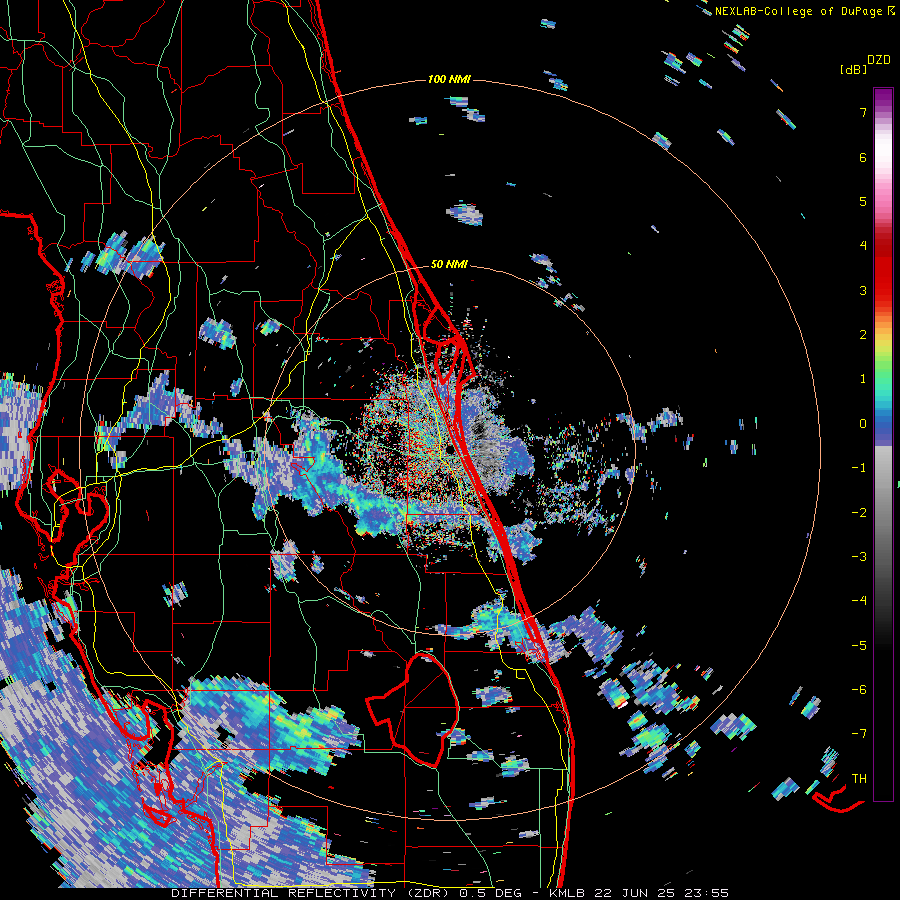
Task: Click the [dB] units label
Action: click(x=853, y=69)
